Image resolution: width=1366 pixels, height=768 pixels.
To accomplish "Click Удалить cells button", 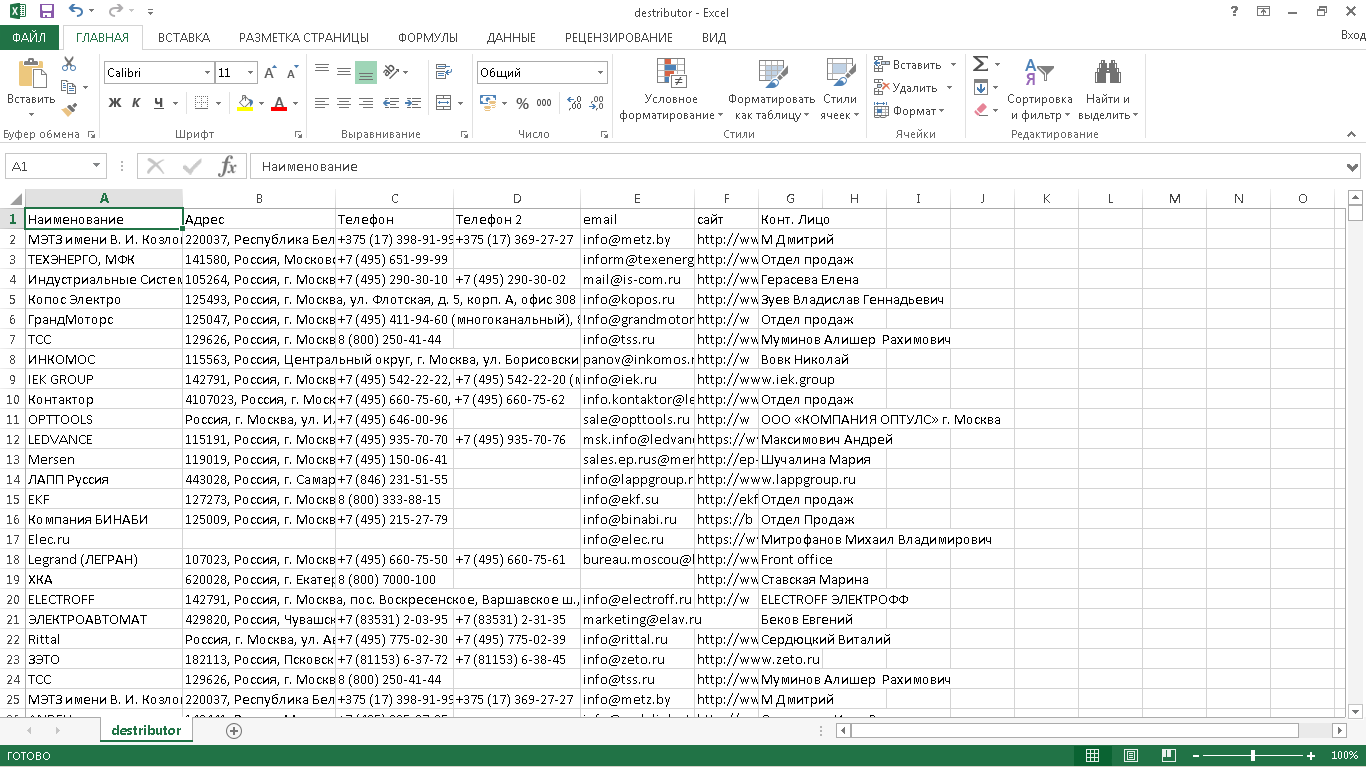I will point(914,88).
